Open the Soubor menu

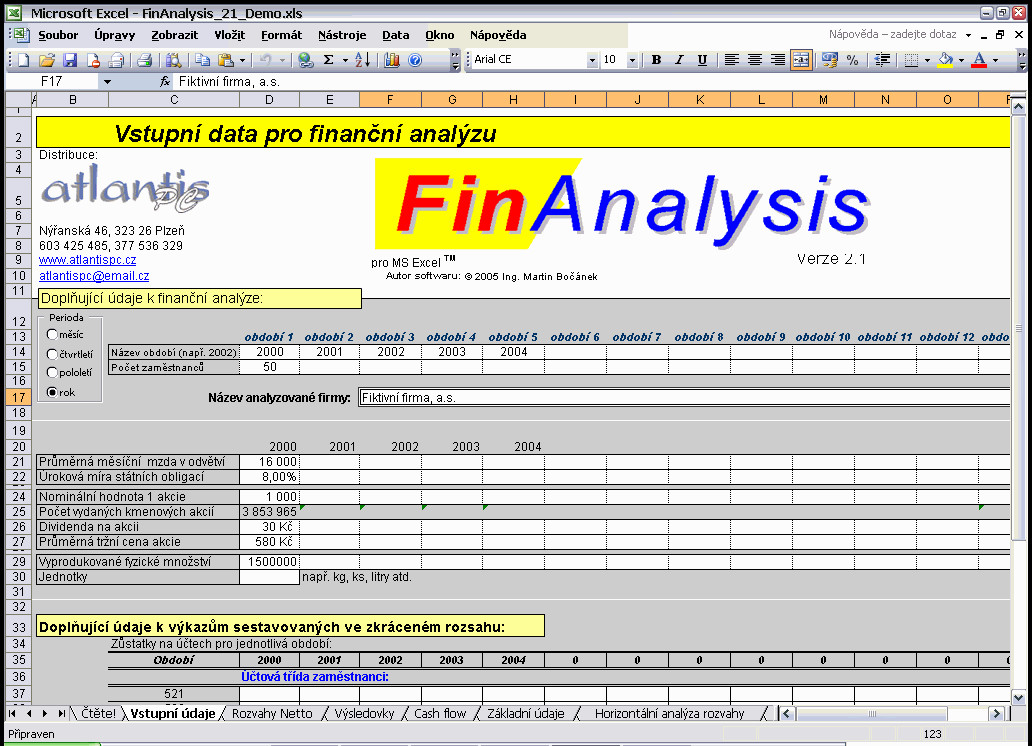point(58,35)
